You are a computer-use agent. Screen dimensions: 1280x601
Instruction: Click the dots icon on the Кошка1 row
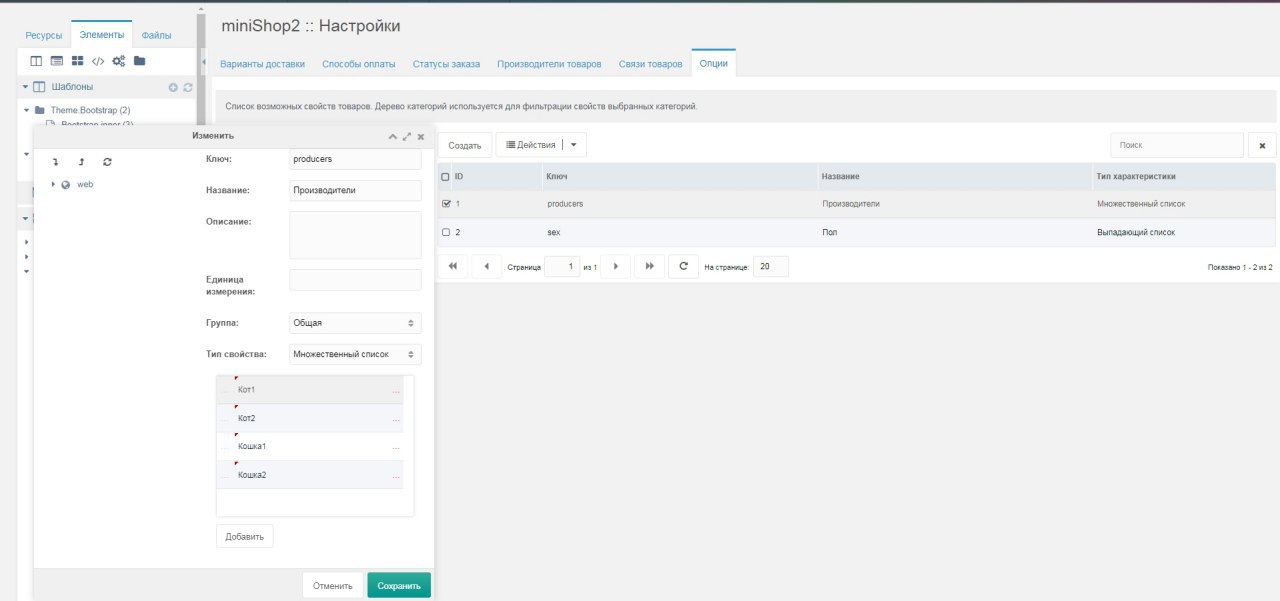396,447
